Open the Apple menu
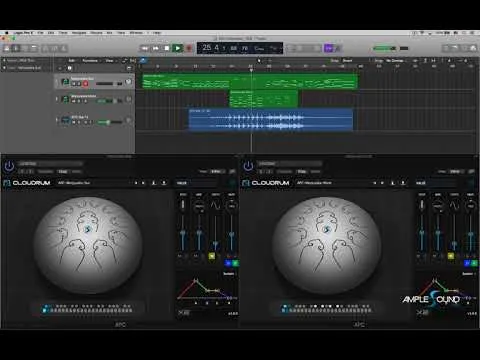The image size is (480, 360). coord(6,33)
